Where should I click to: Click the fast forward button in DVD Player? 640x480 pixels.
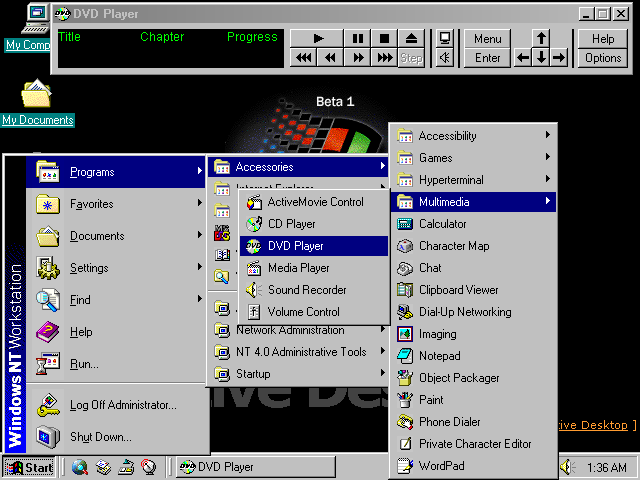357,58
